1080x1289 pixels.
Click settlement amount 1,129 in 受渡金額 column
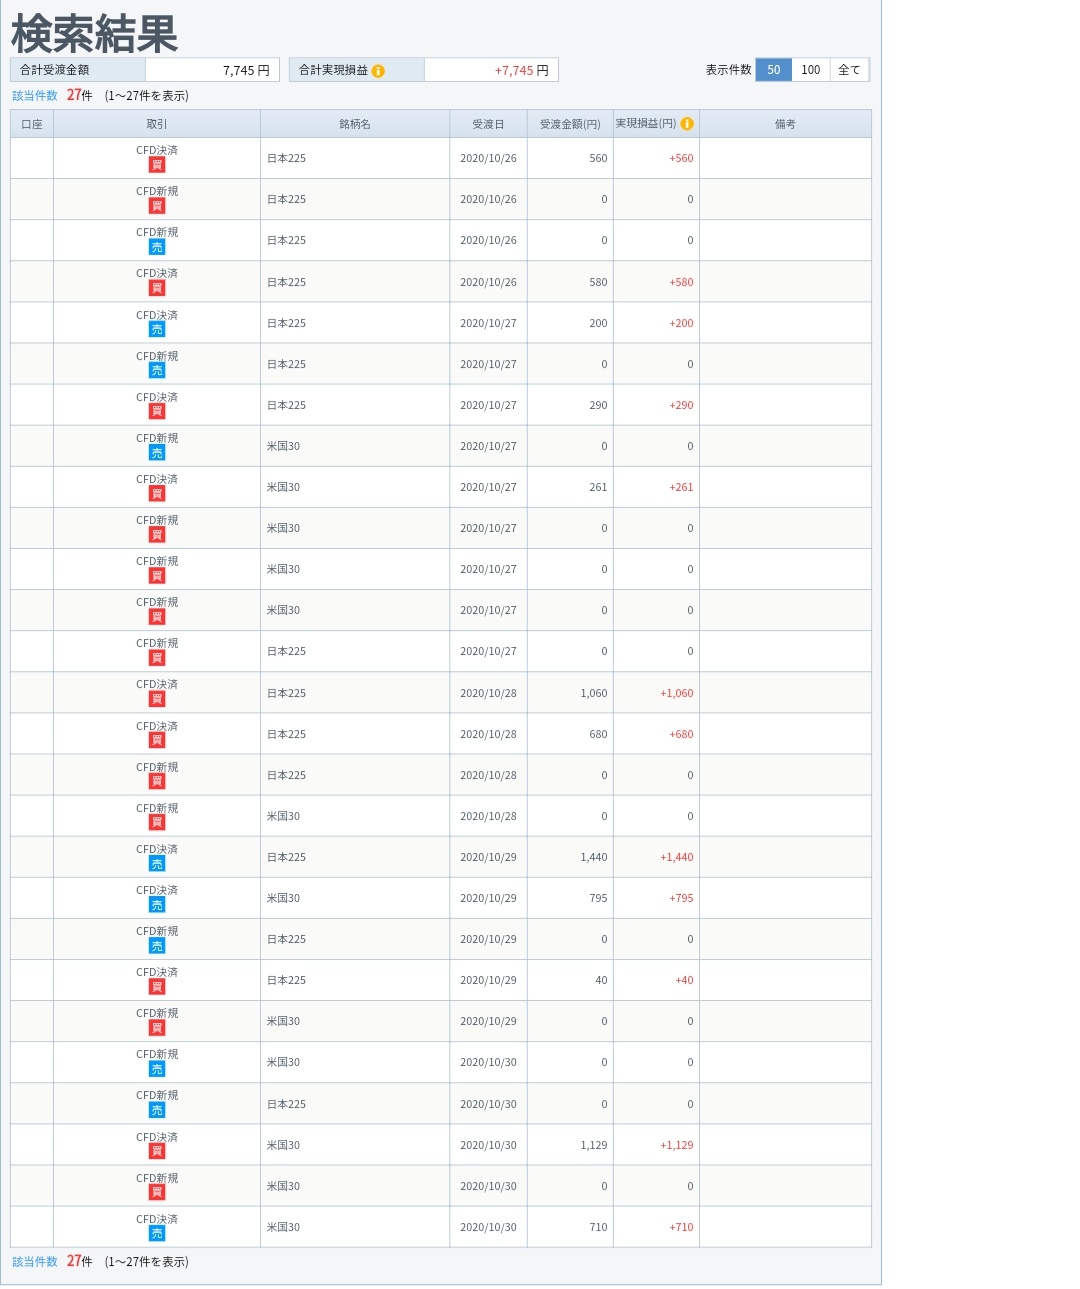click(594, 1145)
